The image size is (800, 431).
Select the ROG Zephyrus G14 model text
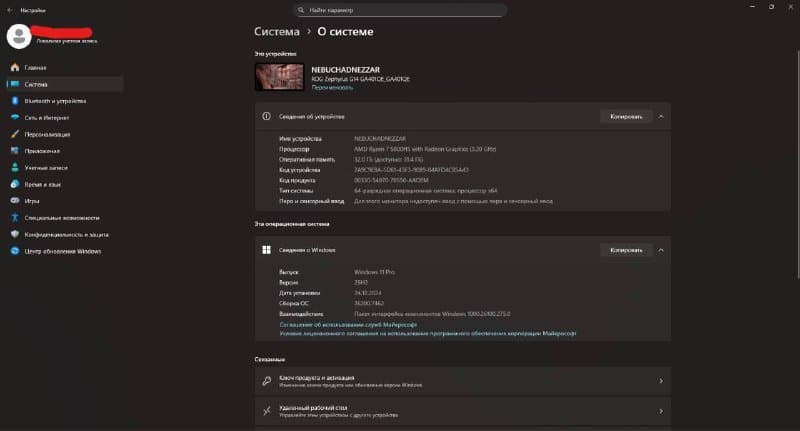[x=361, y=79]
